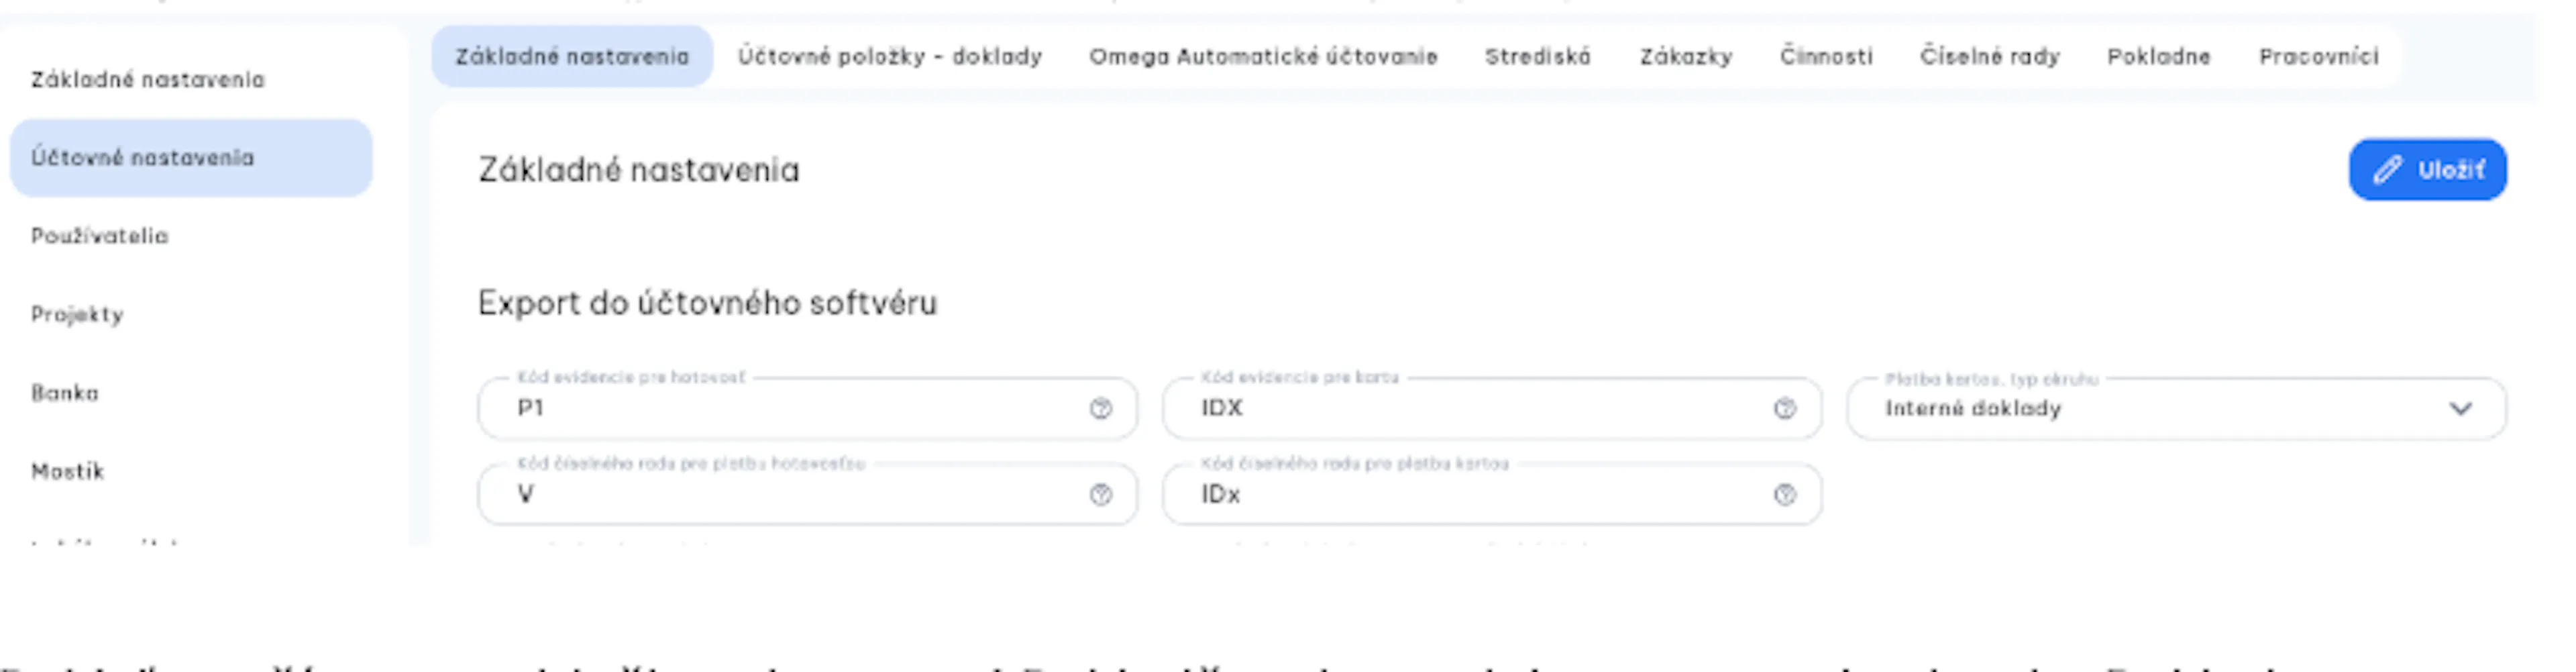Select the Strediská tab
This screenshot has width=2576, height=672.
[x=1538, y=56]
